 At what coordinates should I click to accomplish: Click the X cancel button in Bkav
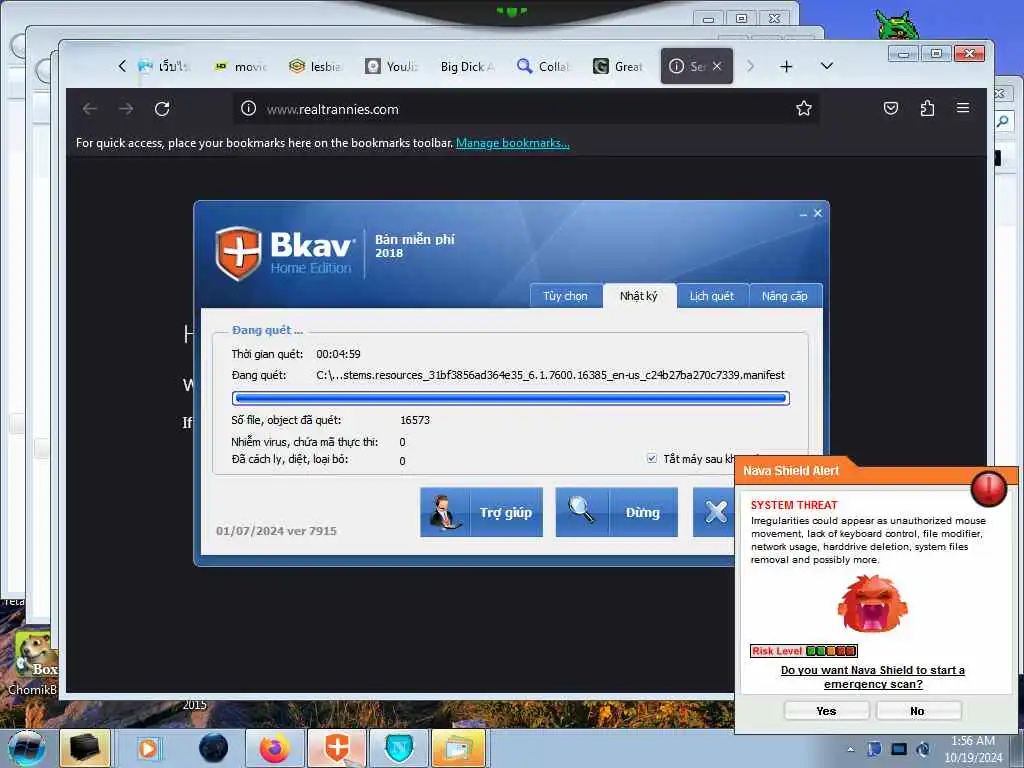[x=714, y=512]
